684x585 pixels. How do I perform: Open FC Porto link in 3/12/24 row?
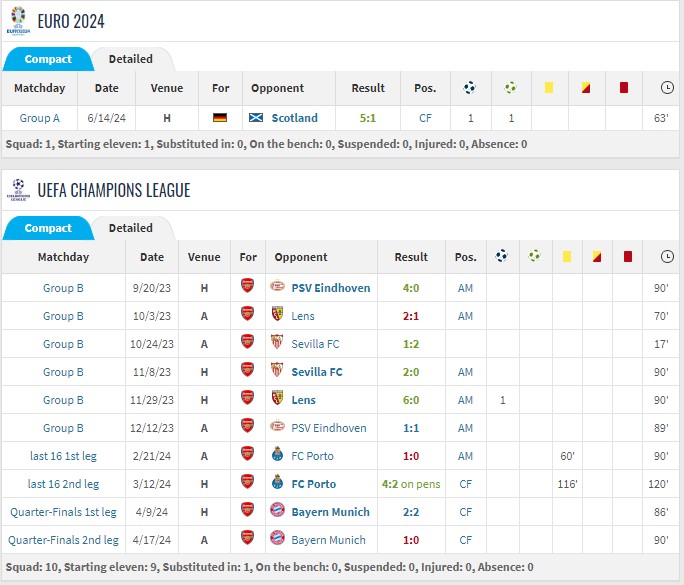pyautogui.click(x=314, y=484)
